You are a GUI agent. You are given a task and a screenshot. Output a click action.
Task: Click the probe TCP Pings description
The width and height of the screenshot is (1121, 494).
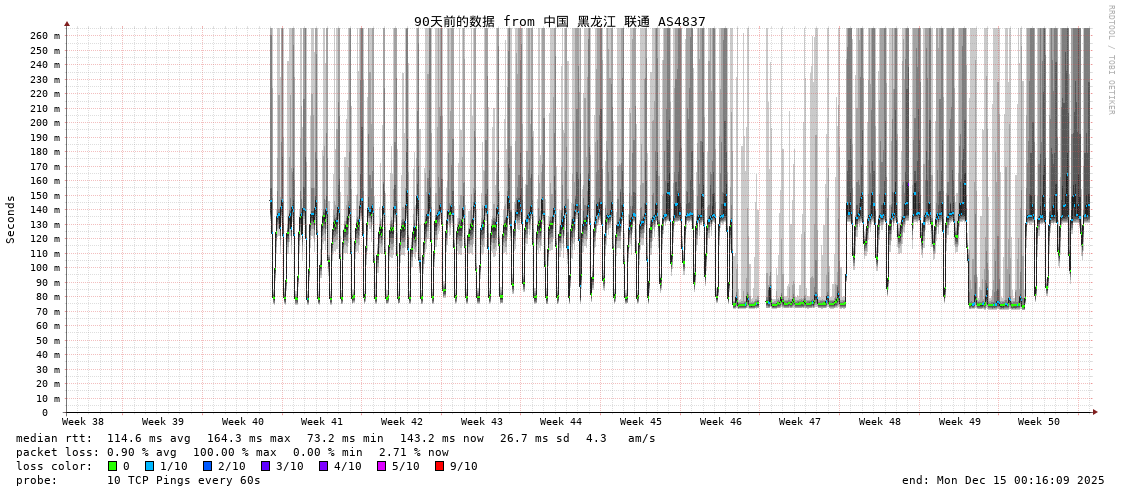click(138, 480)
